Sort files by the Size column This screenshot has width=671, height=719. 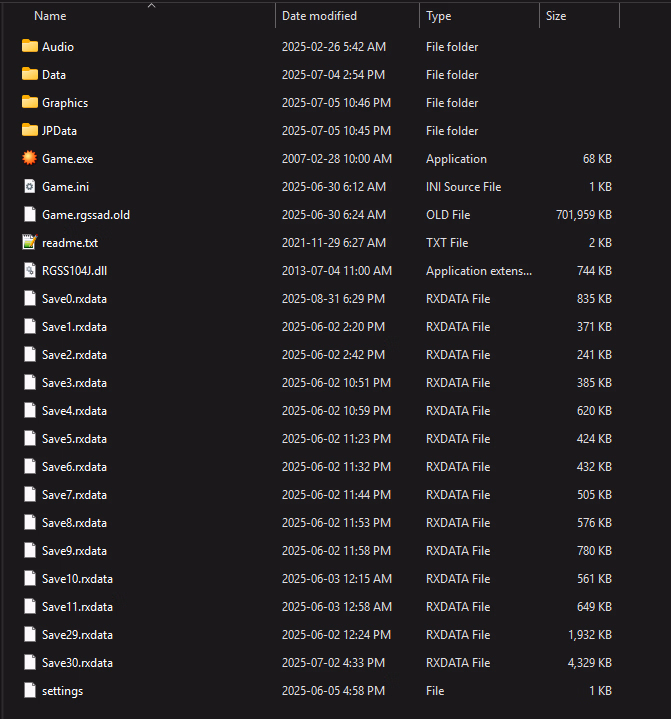click(556, 16)
